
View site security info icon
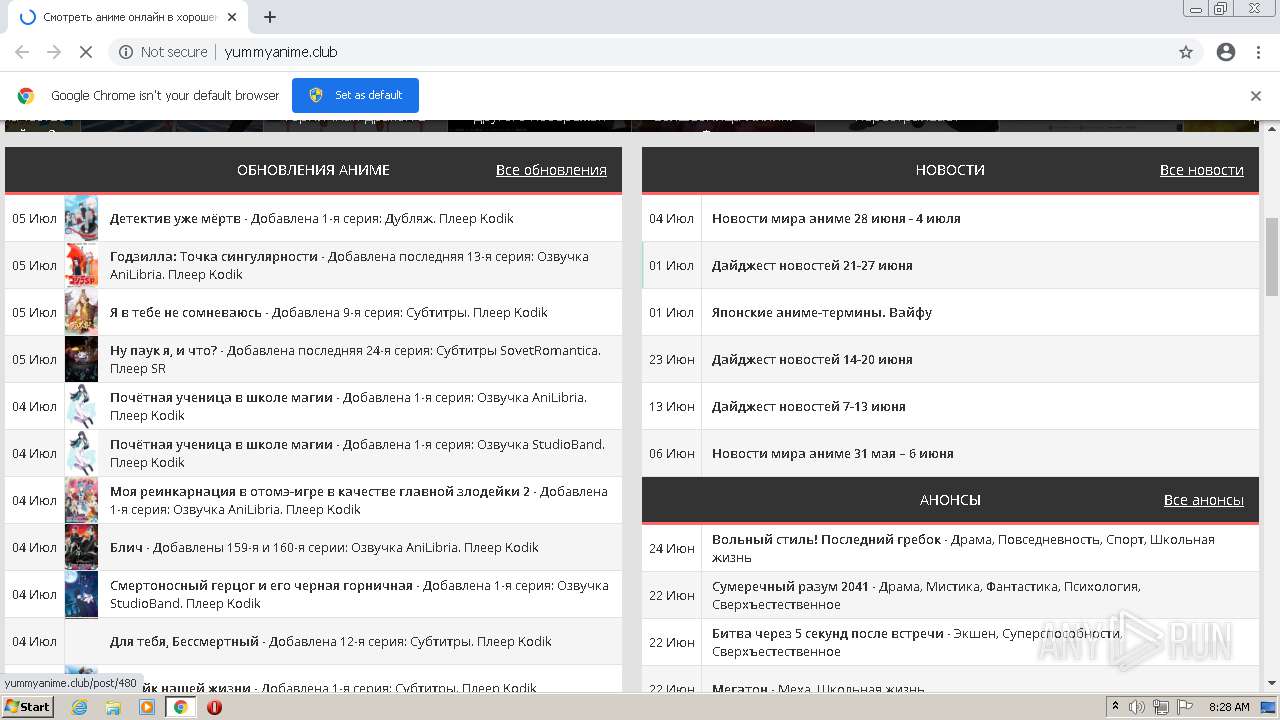pyautogui.click(x=126, y=52)
